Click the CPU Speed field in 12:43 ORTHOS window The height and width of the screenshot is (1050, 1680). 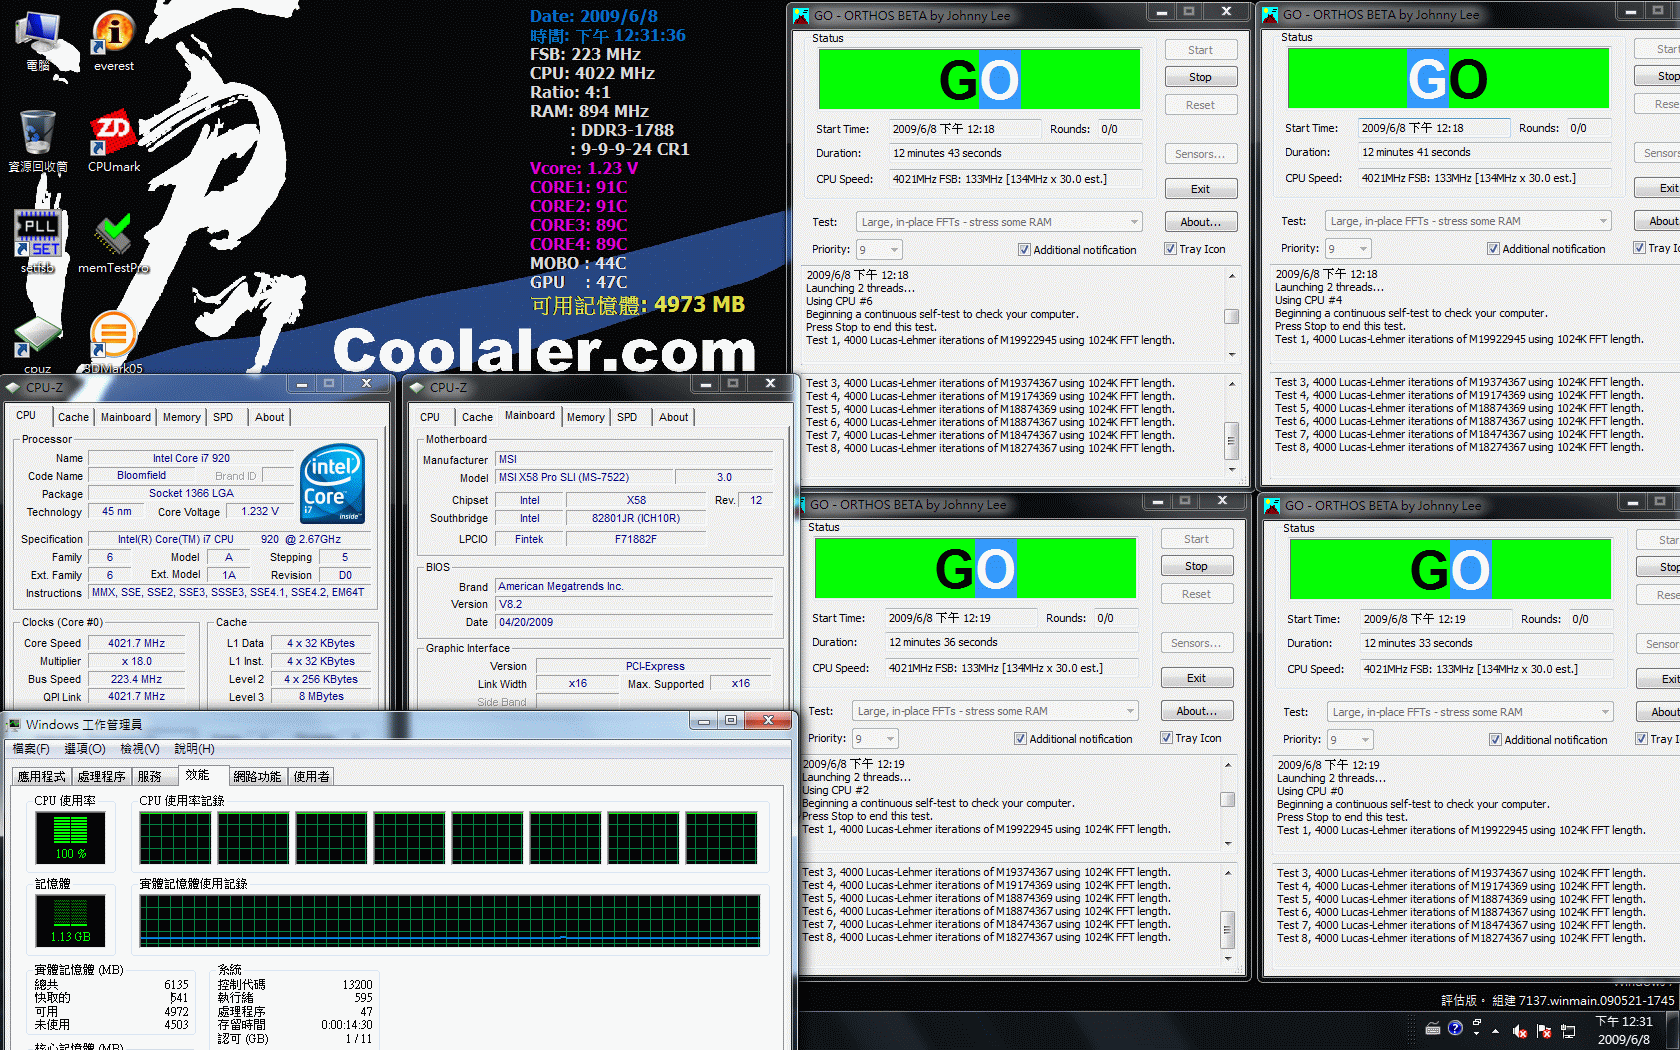[x=1014, y=179]
